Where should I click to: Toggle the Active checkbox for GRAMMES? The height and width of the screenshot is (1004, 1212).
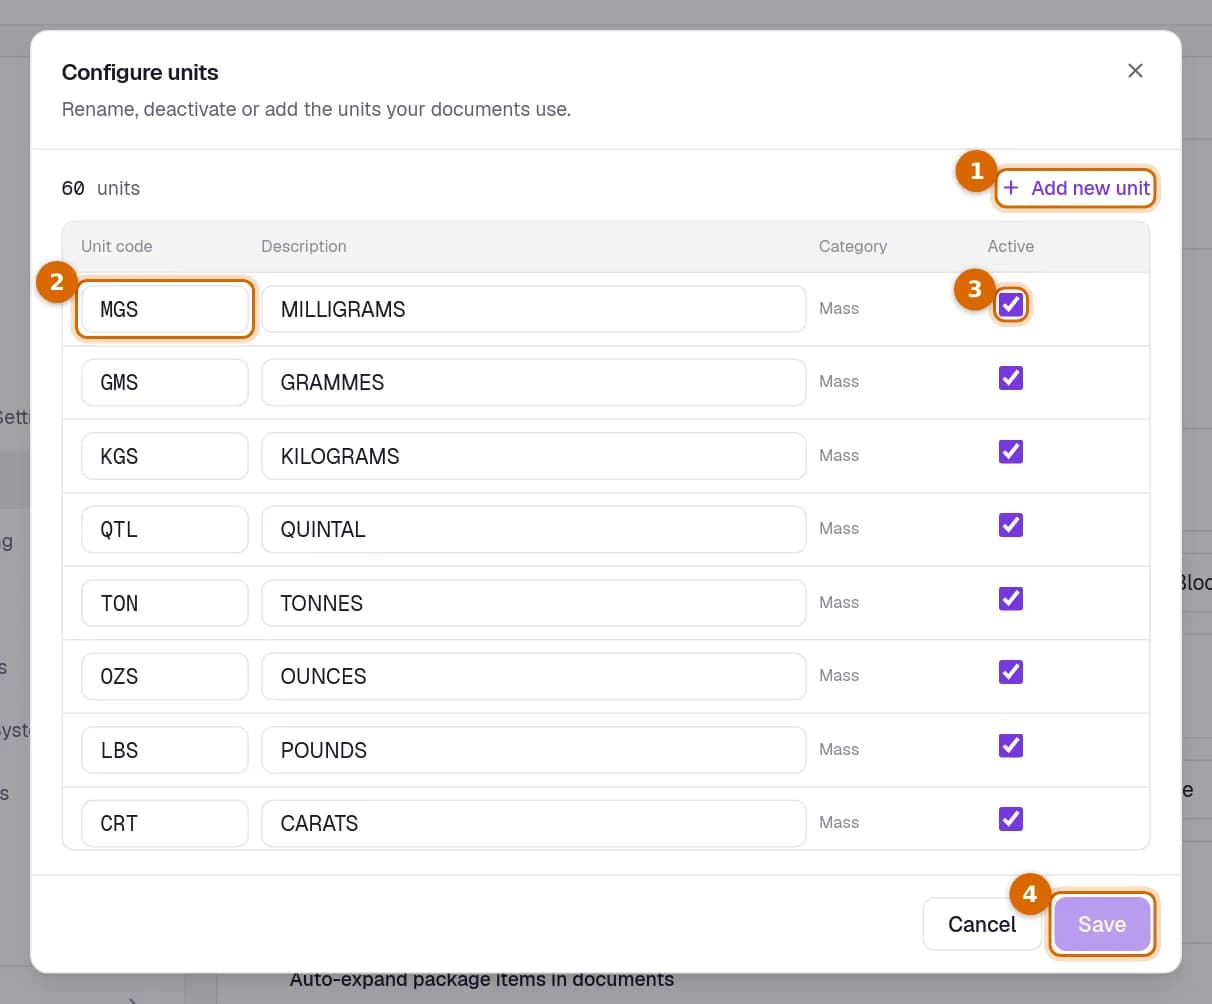(x=1011, y=378)
